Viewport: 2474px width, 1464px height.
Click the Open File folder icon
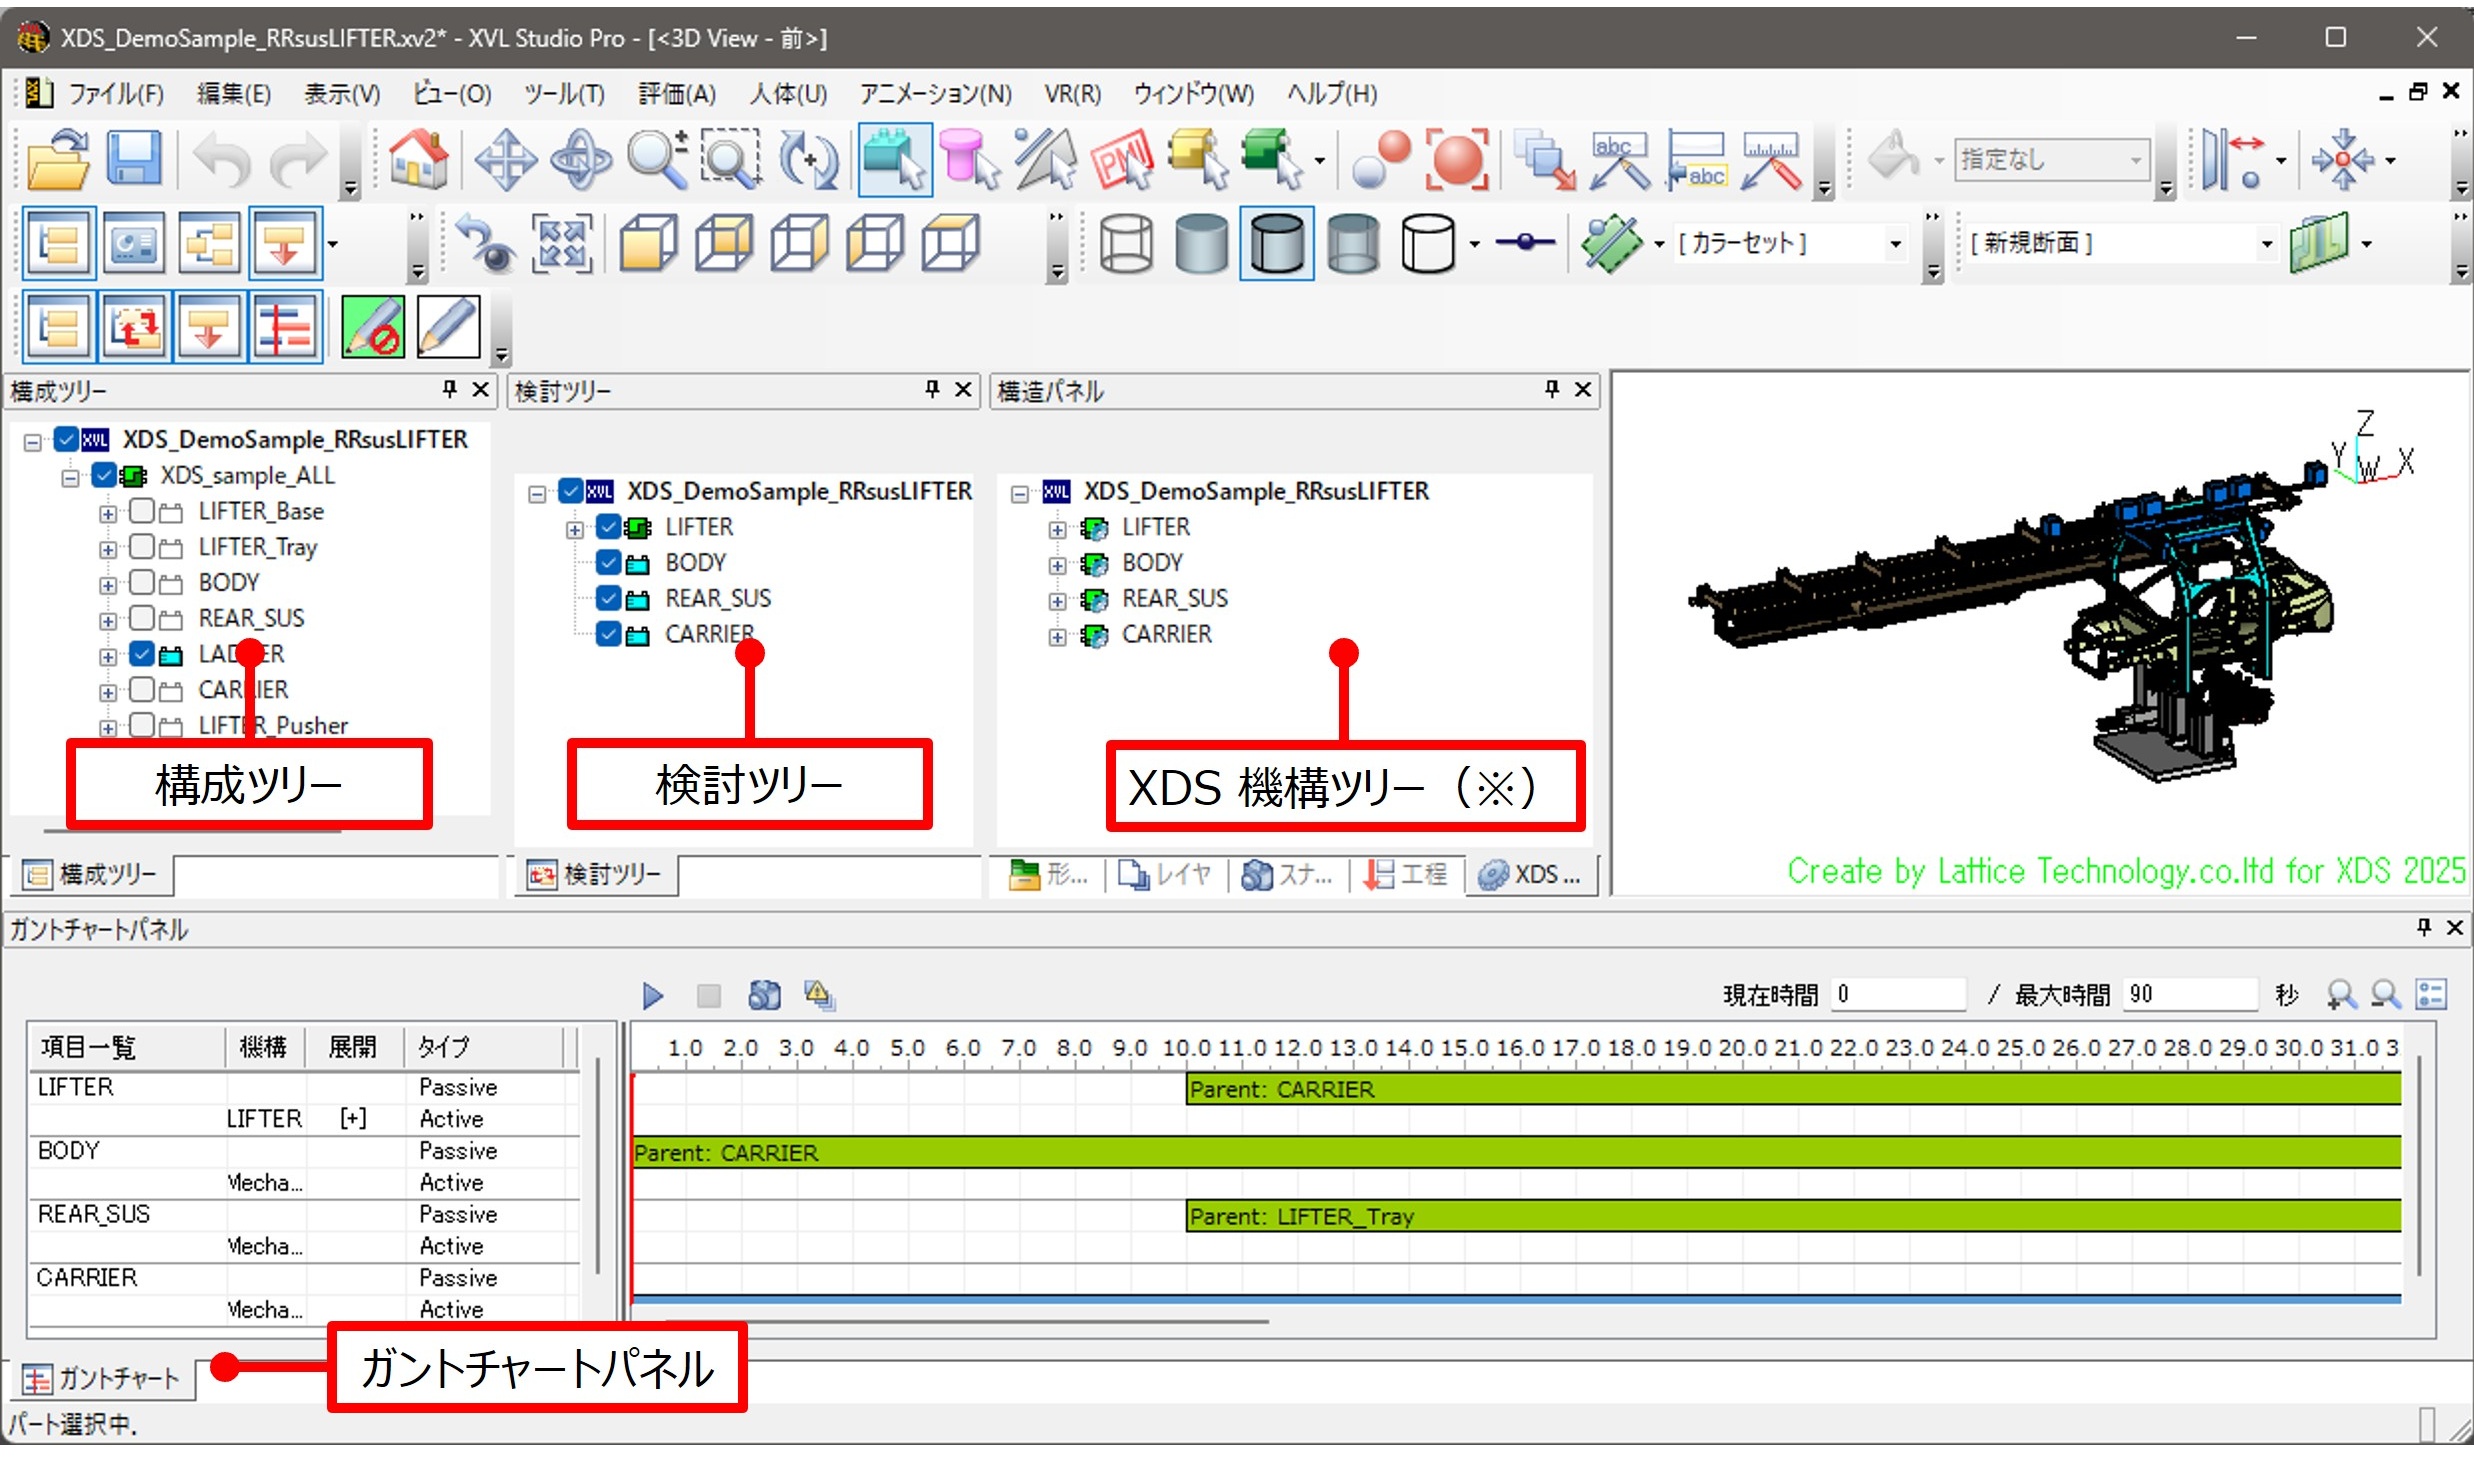pyautogui.click(x=57, y=160)
